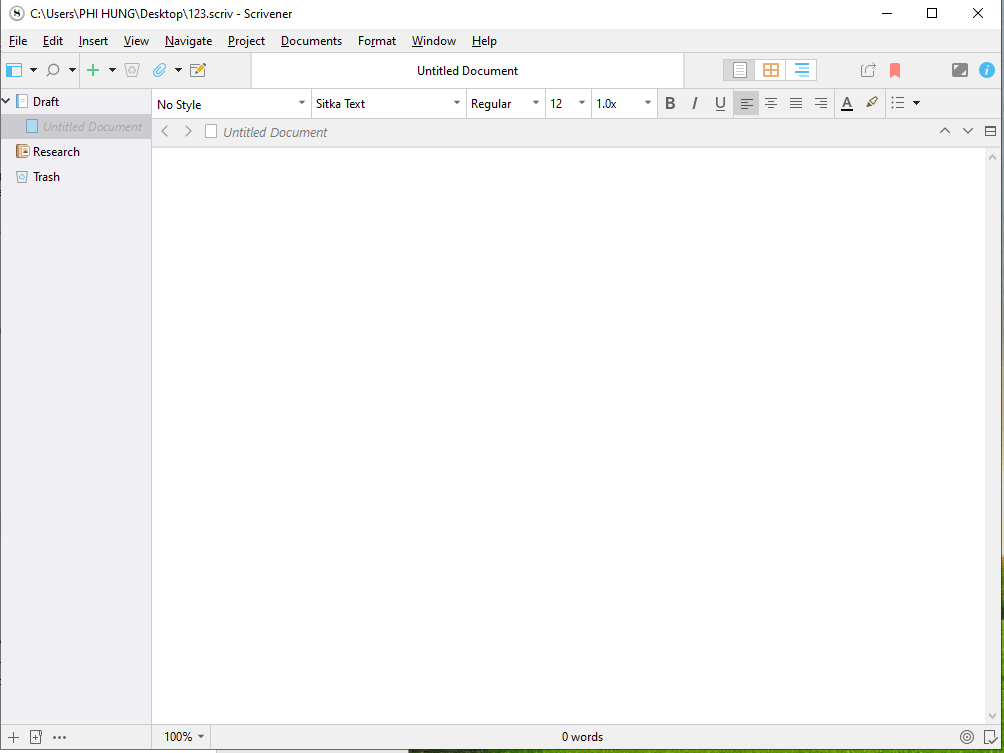The image size is (1004, 753).
Task: Go back in editor history
Action: click(165, 131)
